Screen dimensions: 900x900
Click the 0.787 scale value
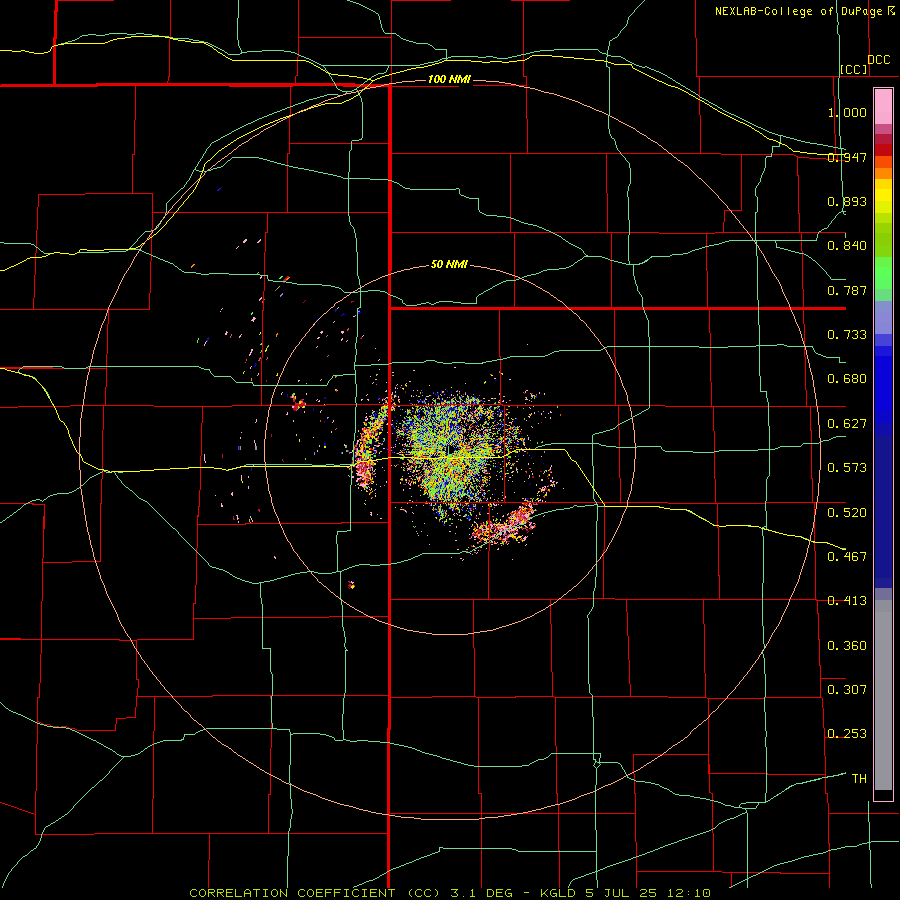tap(847, 290)
